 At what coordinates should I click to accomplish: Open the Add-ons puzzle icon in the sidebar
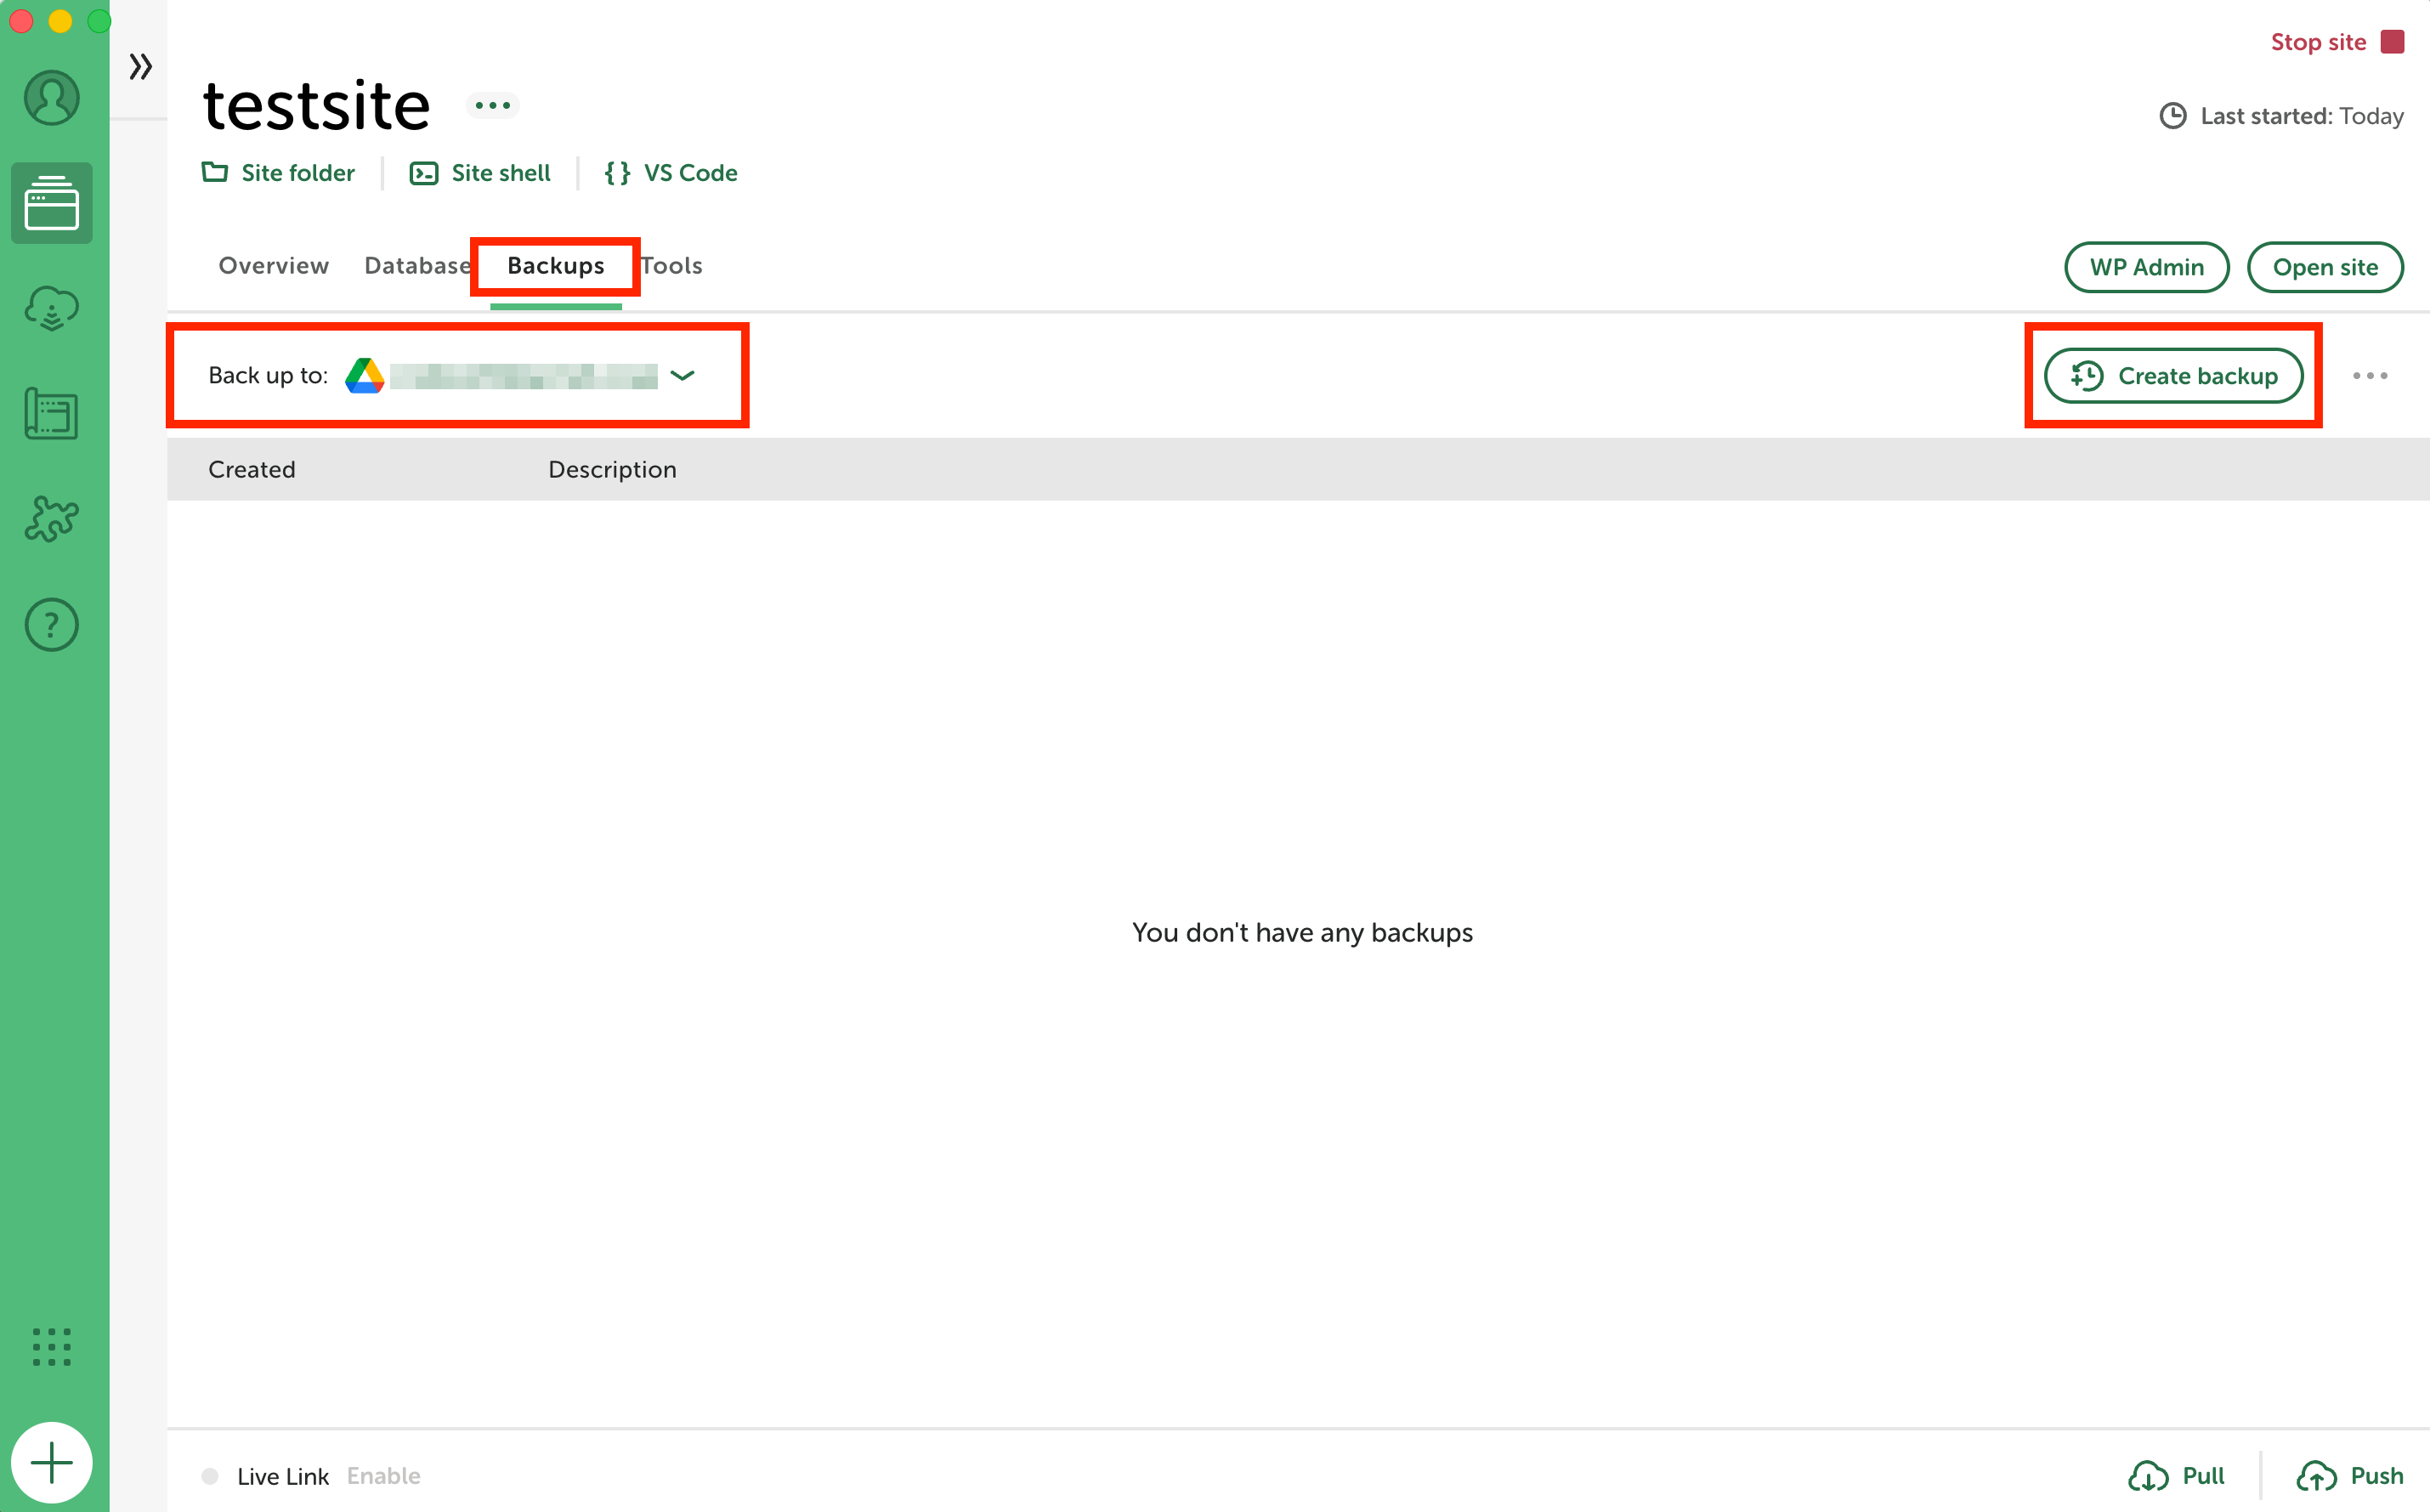(52, 519)
